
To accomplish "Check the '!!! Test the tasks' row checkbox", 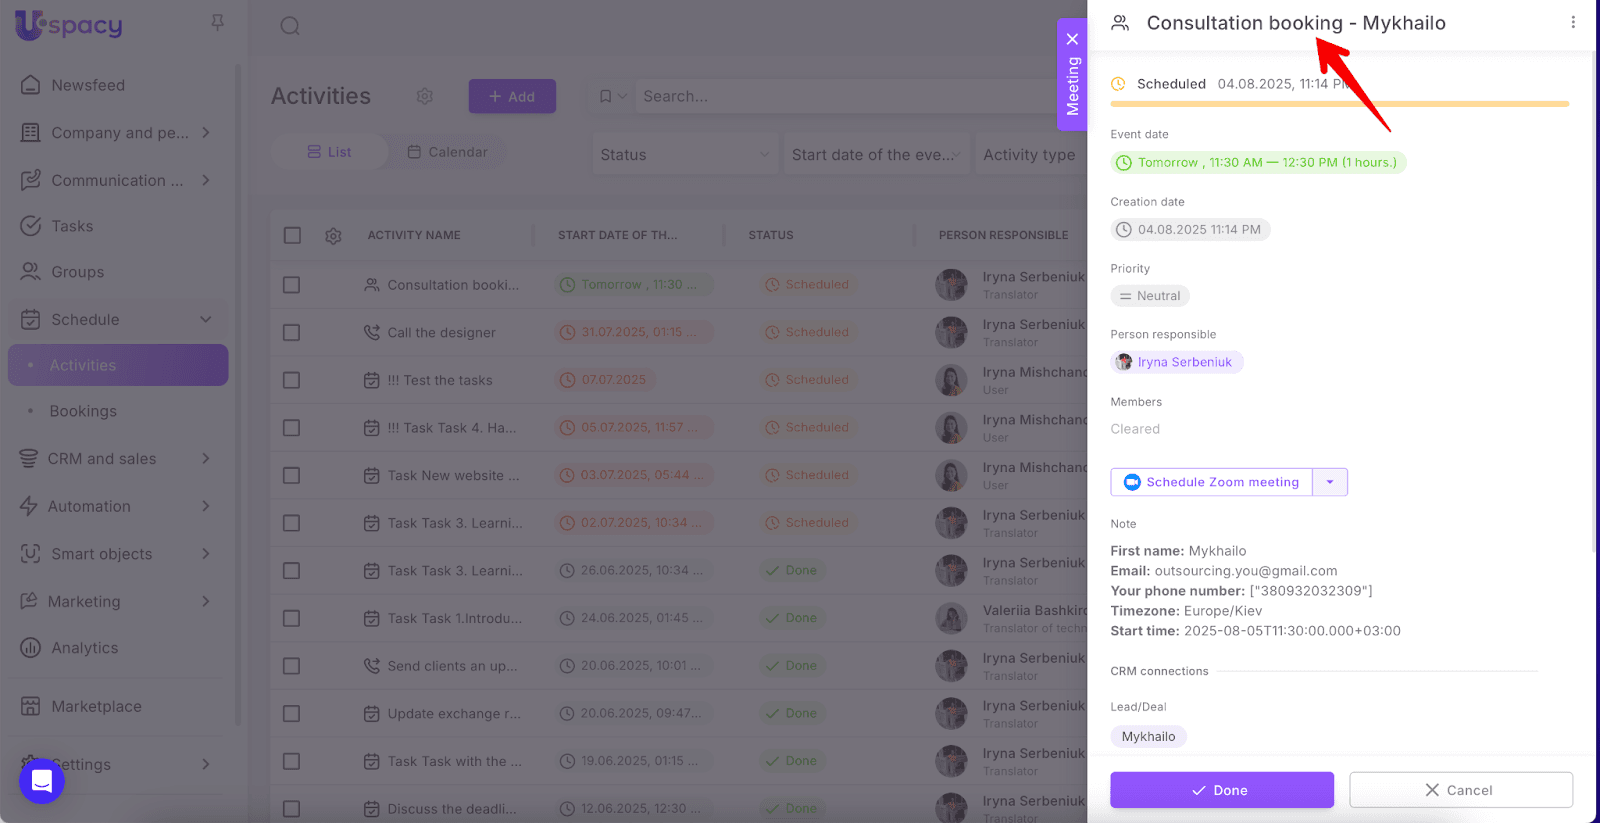I will 292,380.
